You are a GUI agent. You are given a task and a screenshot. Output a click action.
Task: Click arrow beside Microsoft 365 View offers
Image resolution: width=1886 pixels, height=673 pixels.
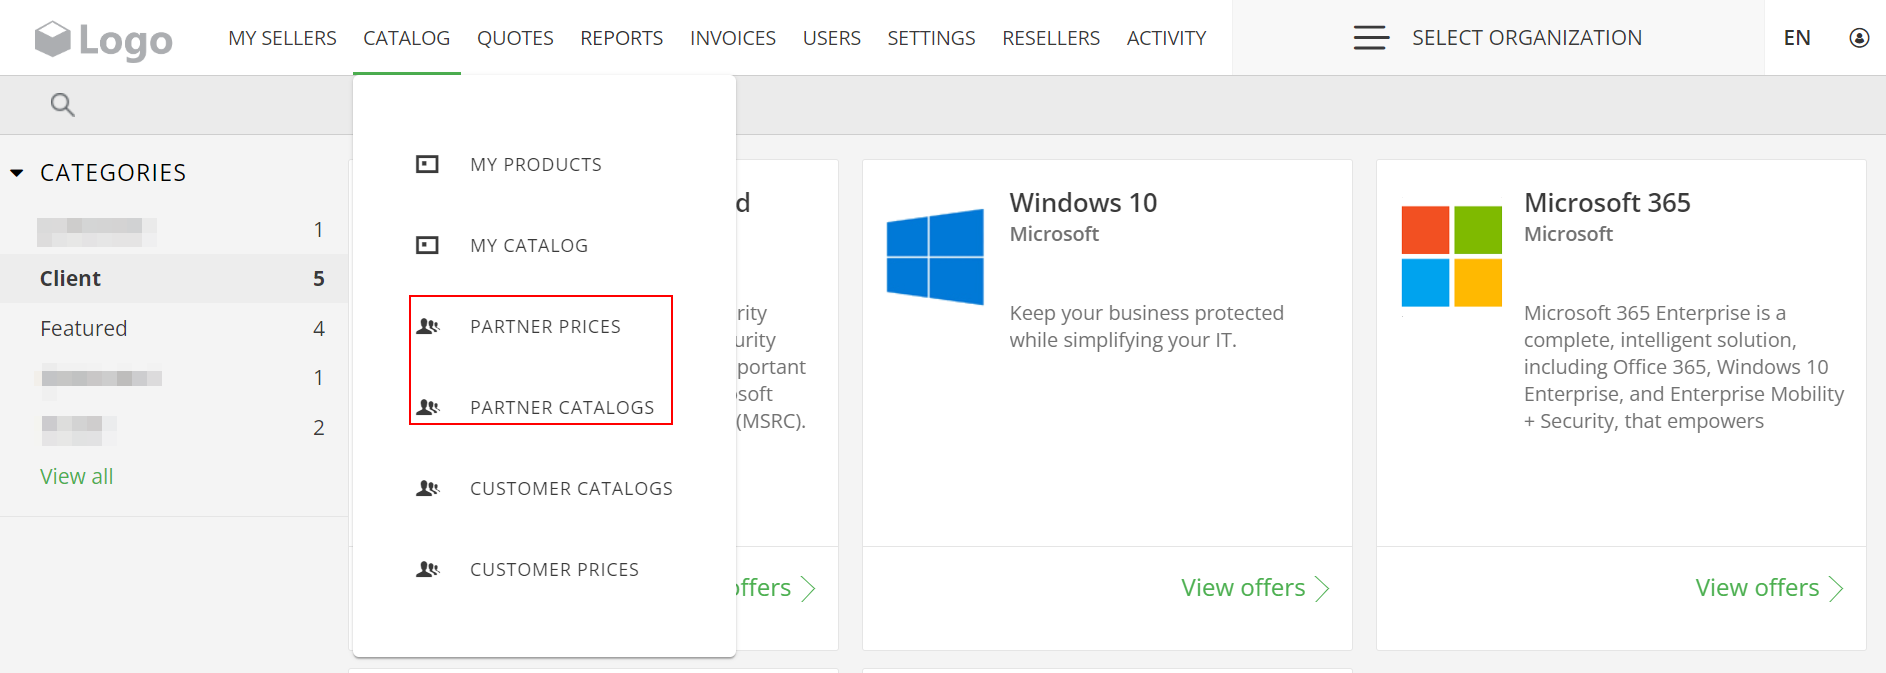click(1836, 588)
